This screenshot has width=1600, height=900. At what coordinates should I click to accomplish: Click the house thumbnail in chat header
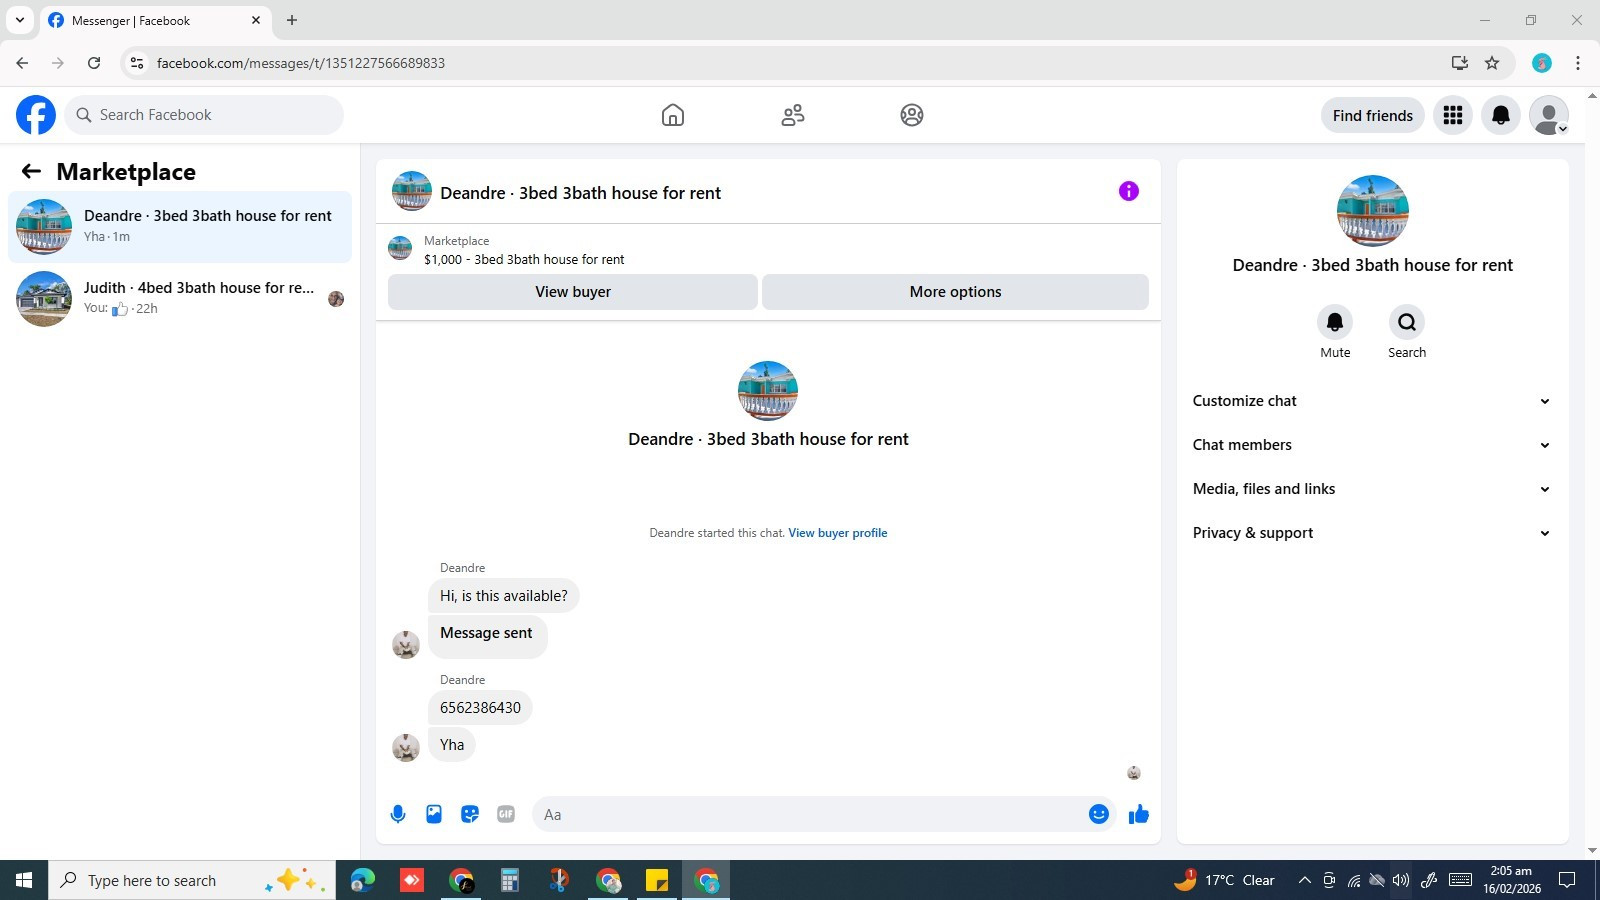point(411,191)
